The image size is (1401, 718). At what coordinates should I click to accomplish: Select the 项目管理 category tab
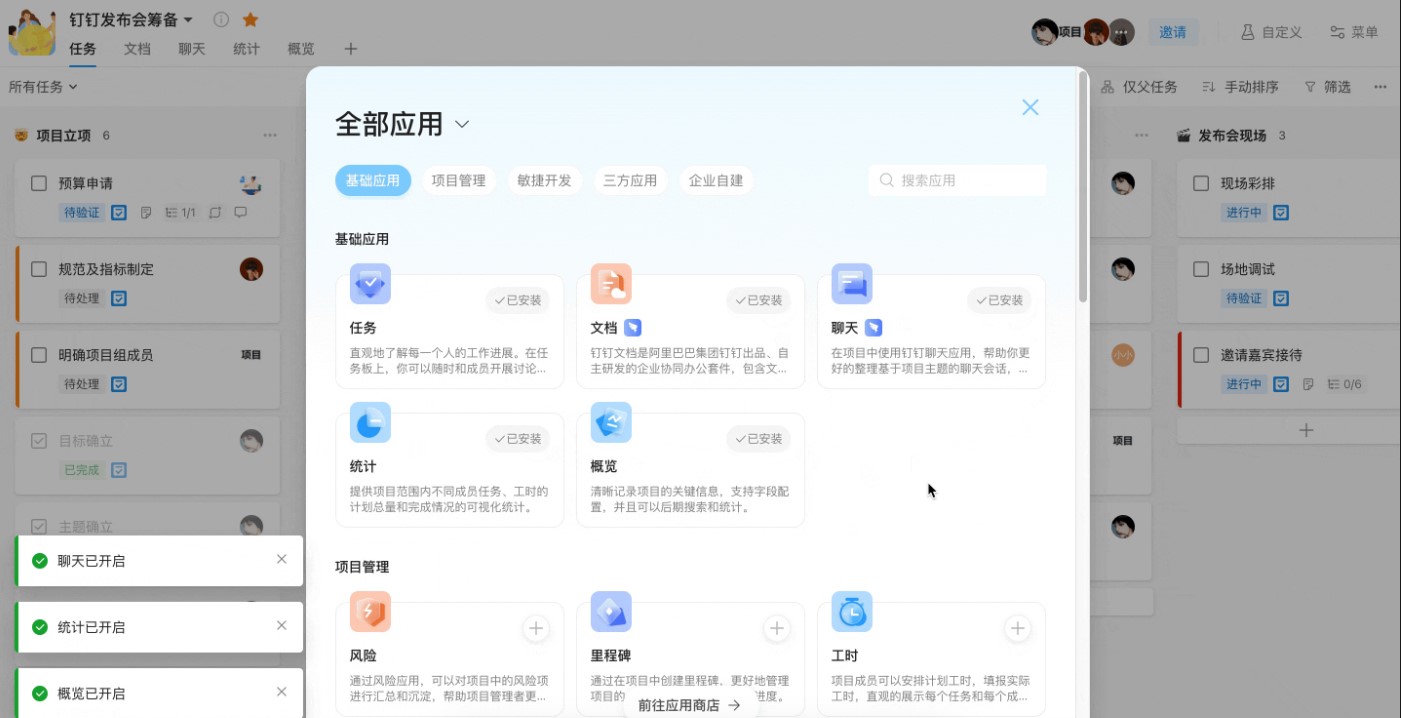pyautogui.click(x=459, y=180)
